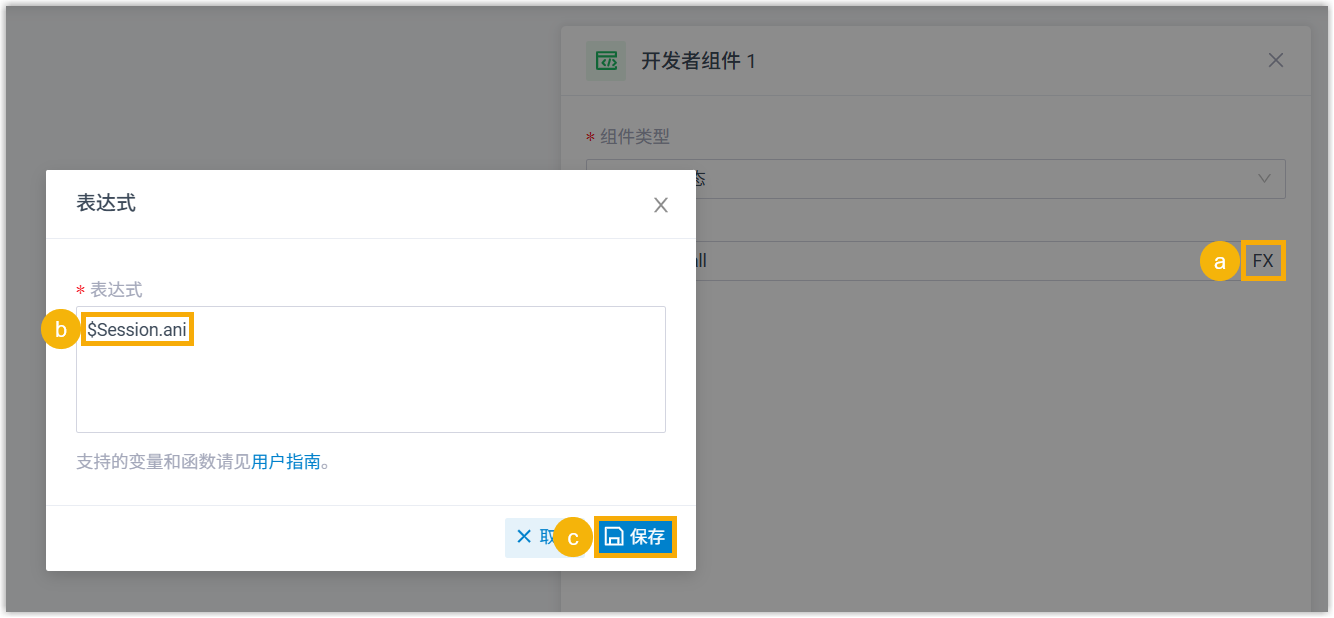Click inside the expression text area
This screenshot has height=618, width=1334.
370,385
